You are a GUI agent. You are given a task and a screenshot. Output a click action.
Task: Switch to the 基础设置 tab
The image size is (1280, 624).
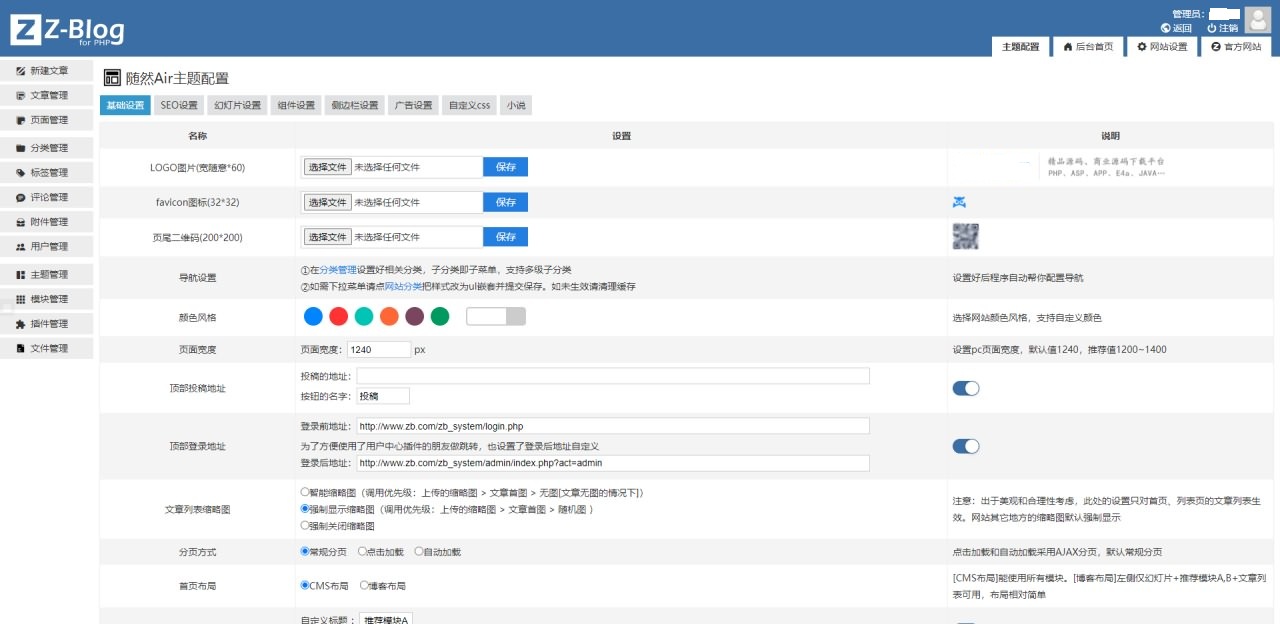click(125, 105)
